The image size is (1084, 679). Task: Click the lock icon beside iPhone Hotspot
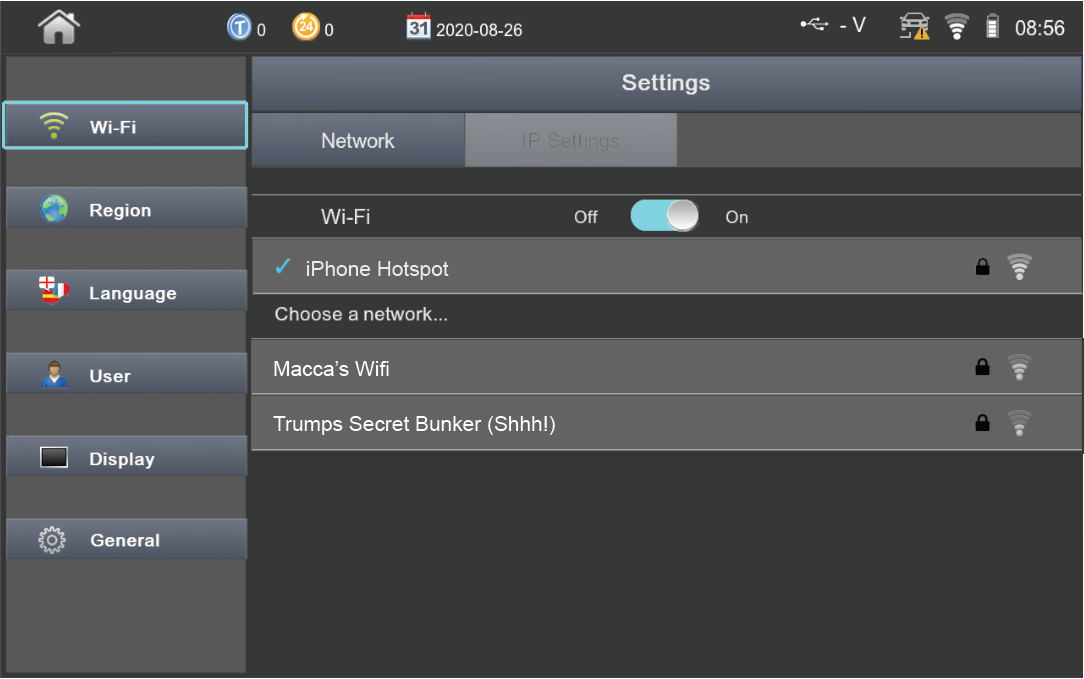982,267
